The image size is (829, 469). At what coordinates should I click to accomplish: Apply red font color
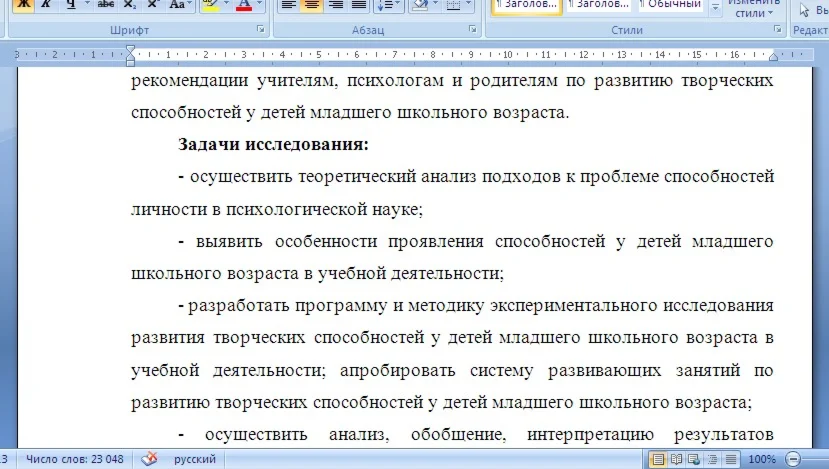coord(244,5)
